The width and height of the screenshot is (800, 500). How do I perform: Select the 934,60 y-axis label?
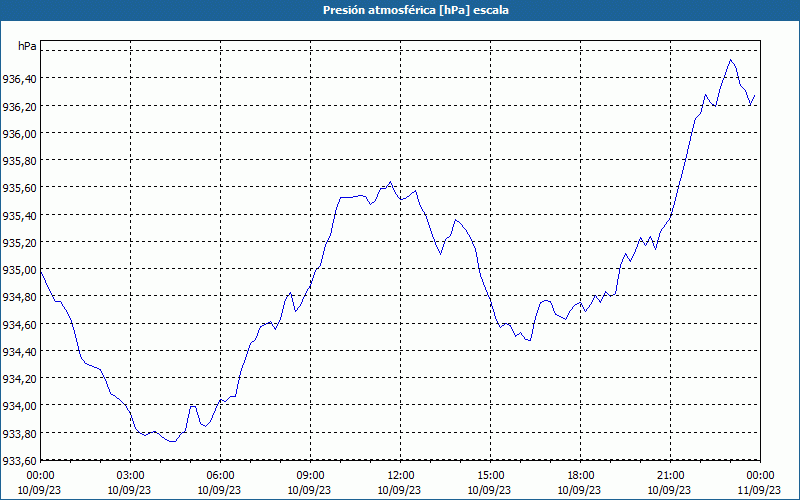[x=19, y=324]
